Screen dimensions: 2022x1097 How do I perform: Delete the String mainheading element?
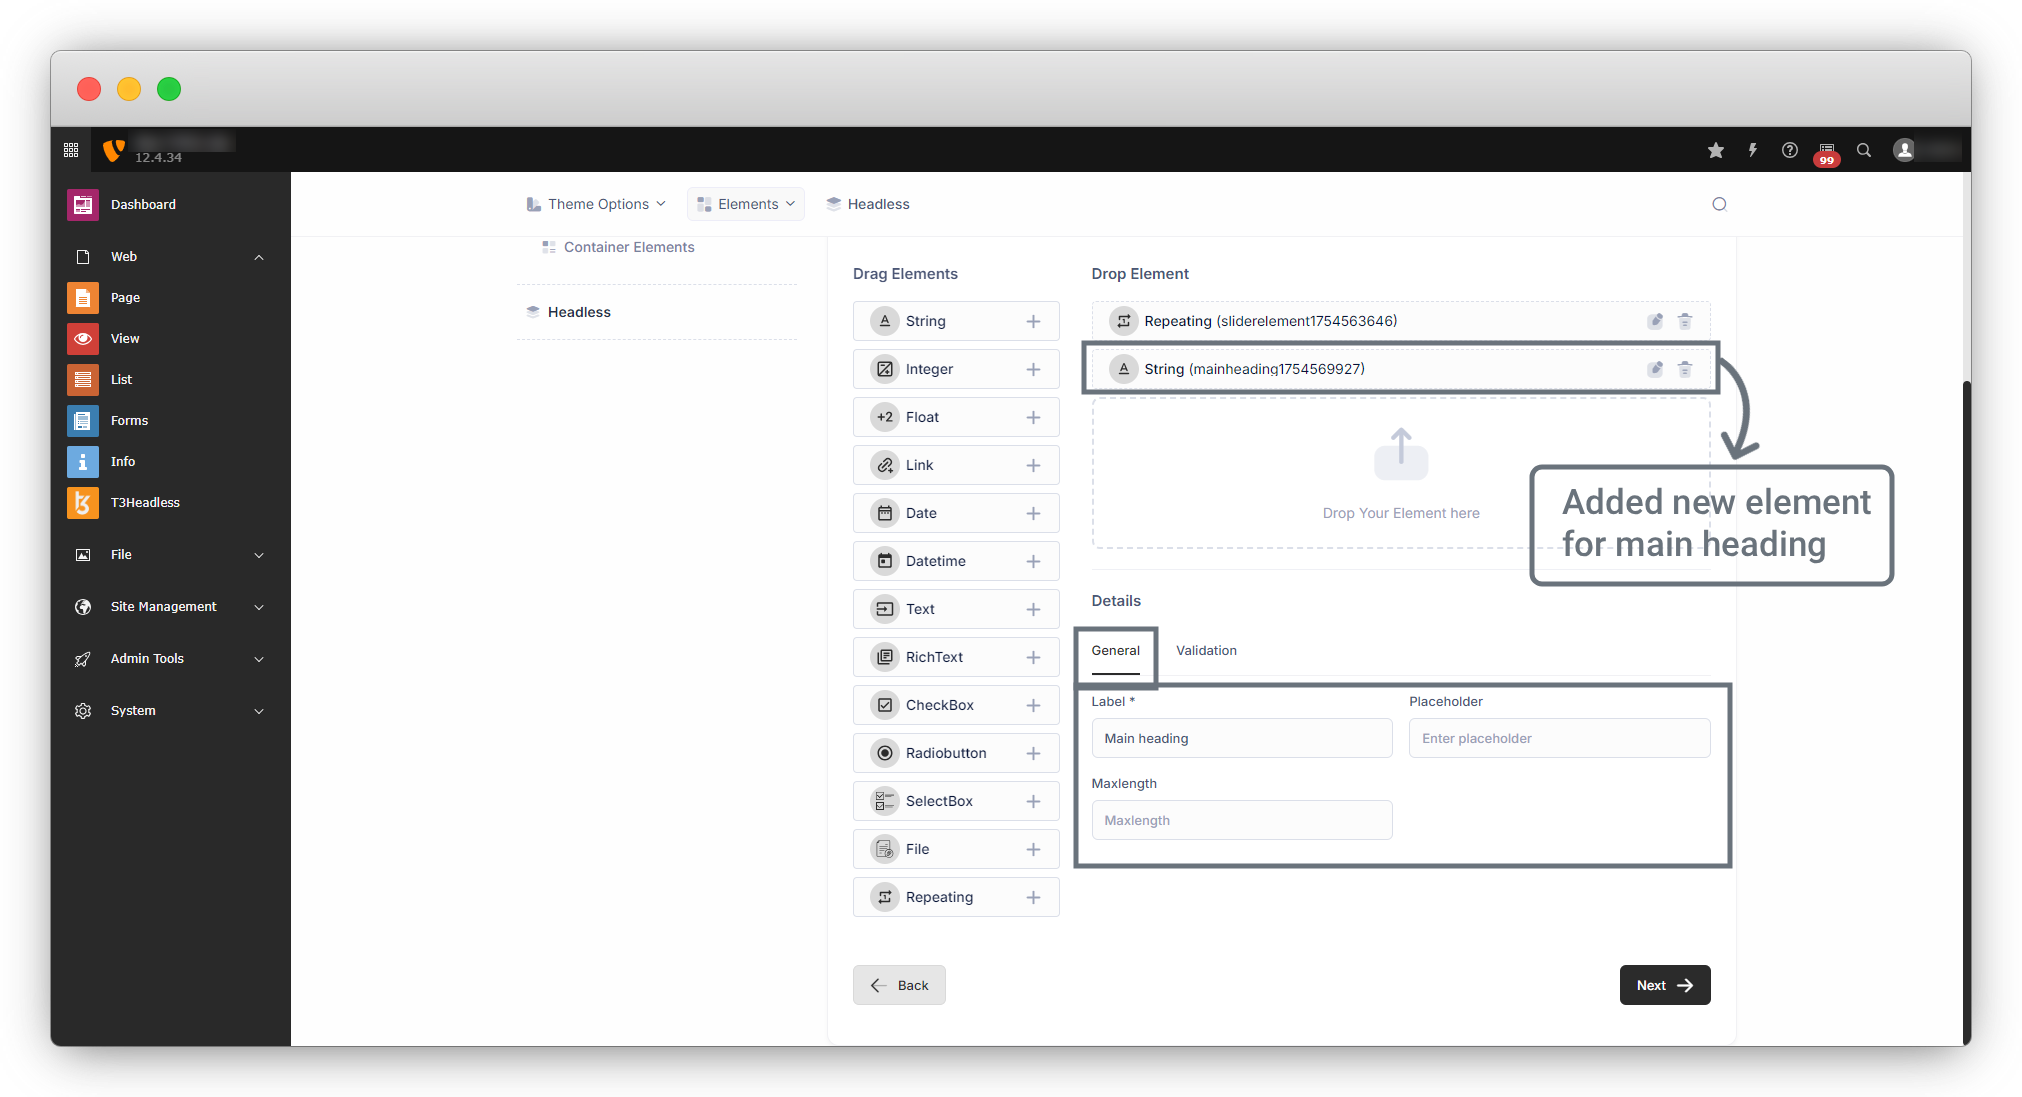[1685, 369]
